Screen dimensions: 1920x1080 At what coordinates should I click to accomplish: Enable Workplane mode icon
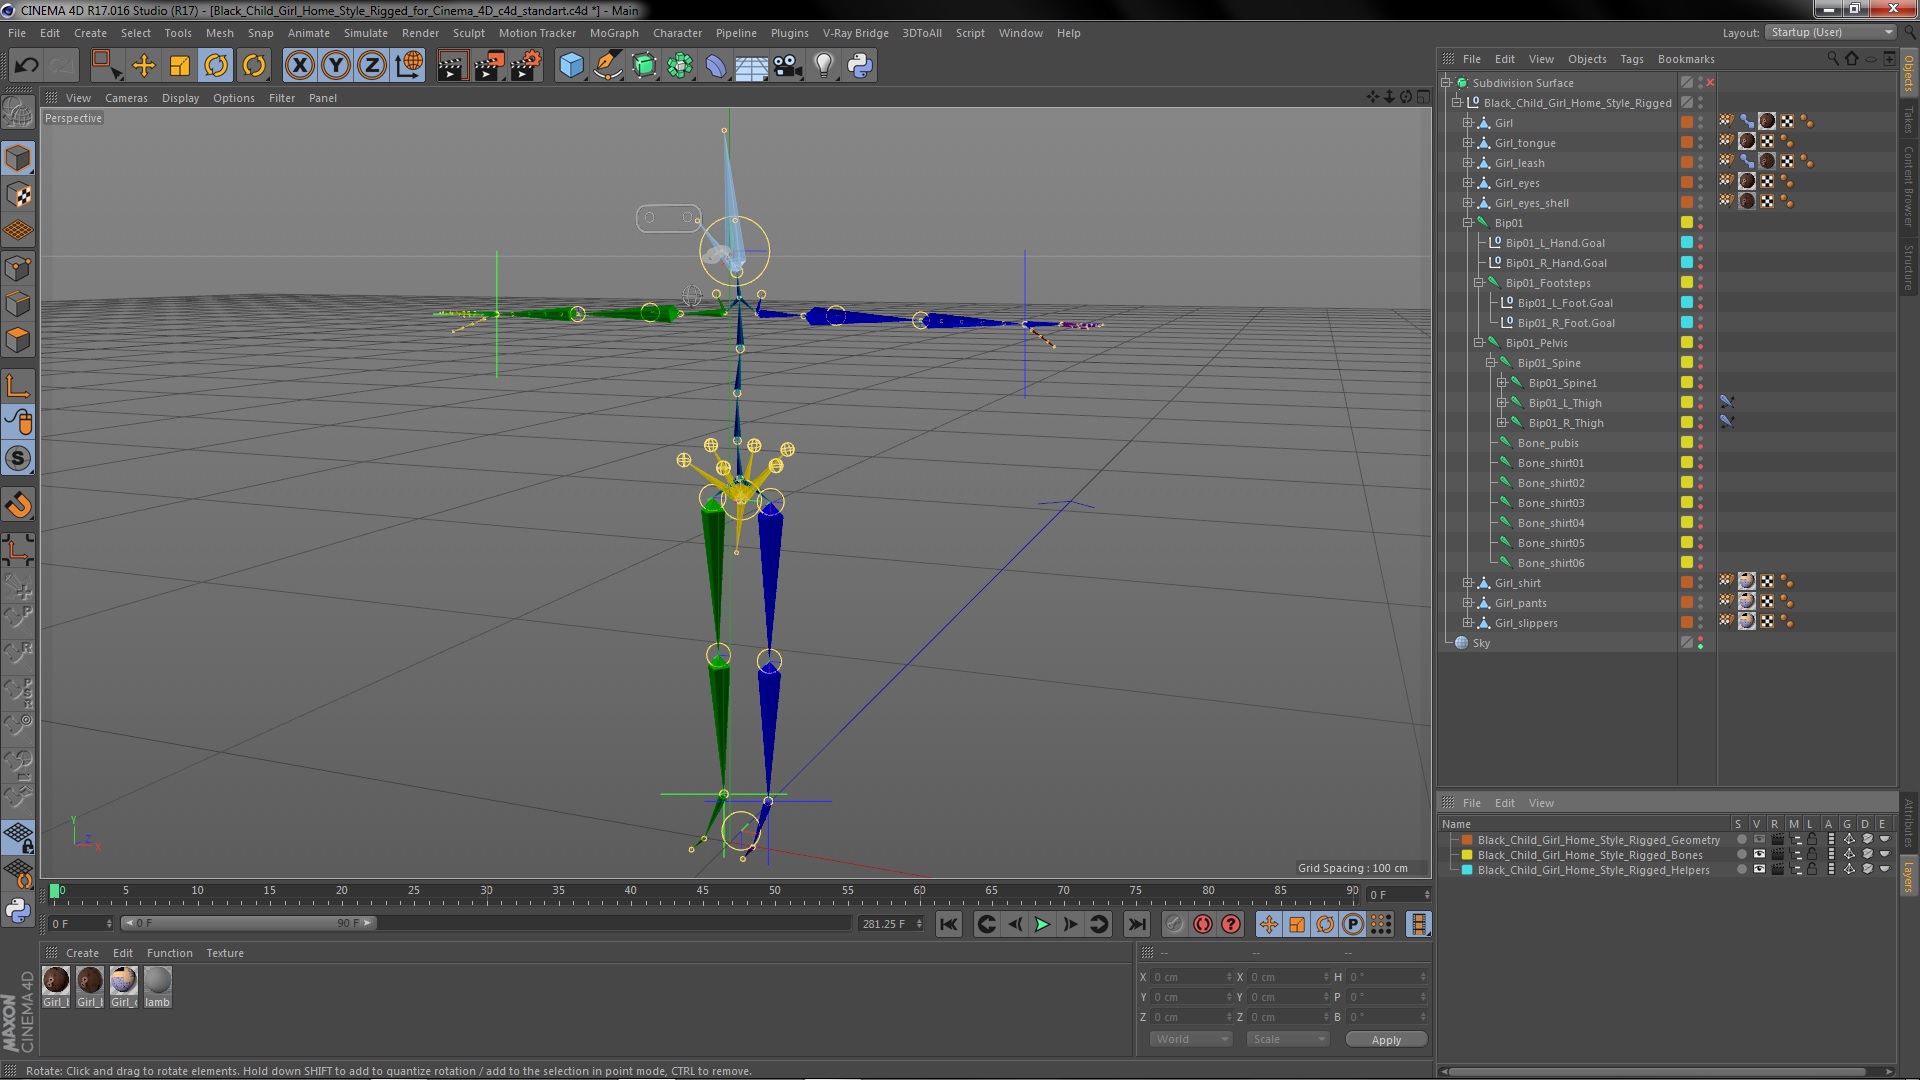[x=18, y=231]
